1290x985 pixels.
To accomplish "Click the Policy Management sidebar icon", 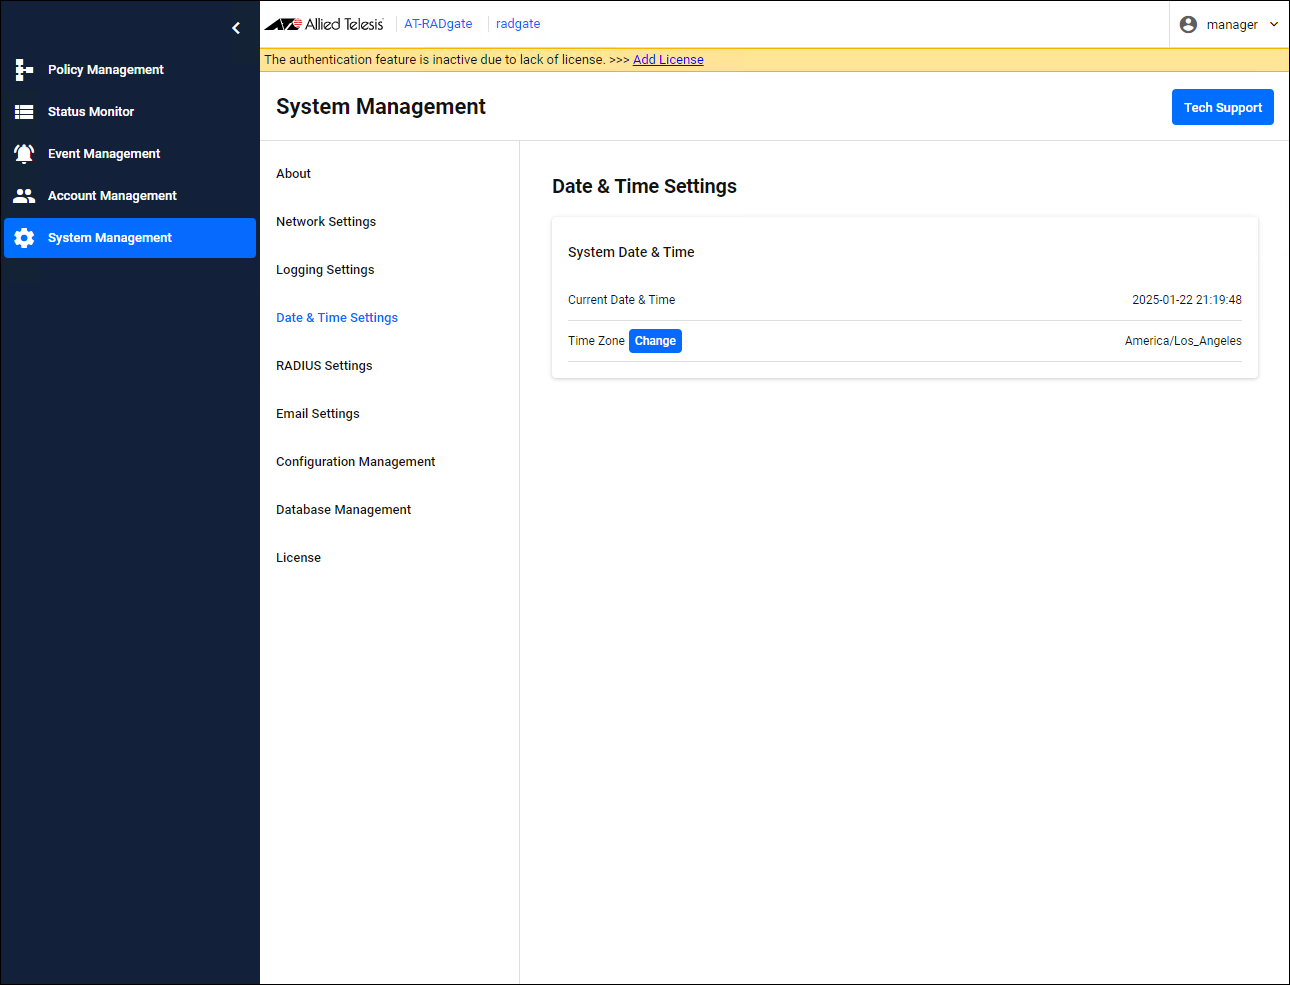I will click(24, 70).
